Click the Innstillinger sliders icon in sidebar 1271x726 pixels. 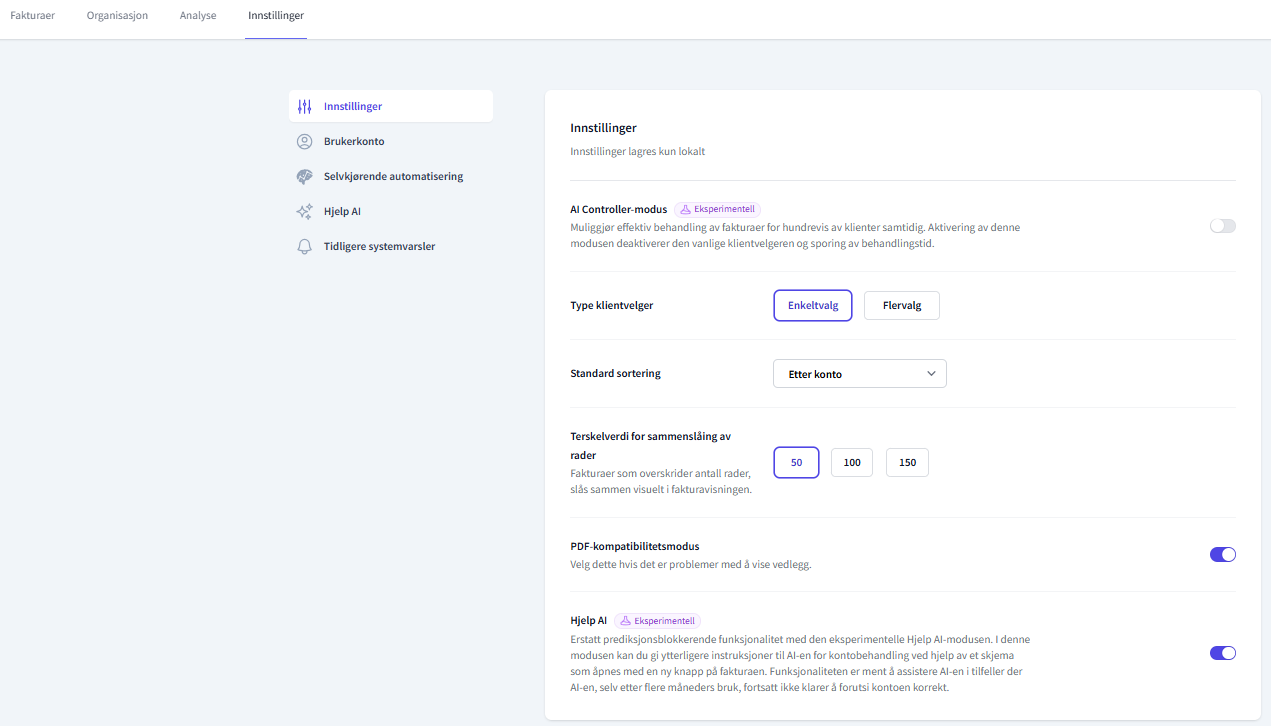tap(305, 107)
